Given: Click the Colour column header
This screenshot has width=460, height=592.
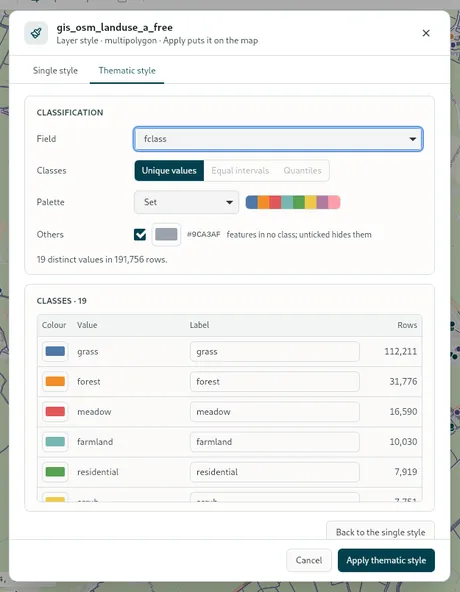Looking at the screenshot, I should [x=54, y=325].
